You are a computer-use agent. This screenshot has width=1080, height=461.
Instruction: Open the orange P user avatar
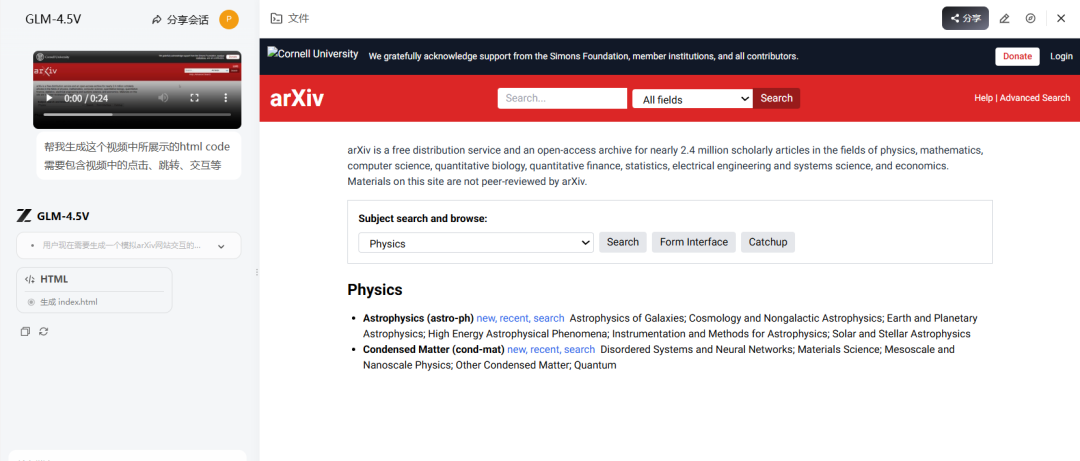(229, 20)
